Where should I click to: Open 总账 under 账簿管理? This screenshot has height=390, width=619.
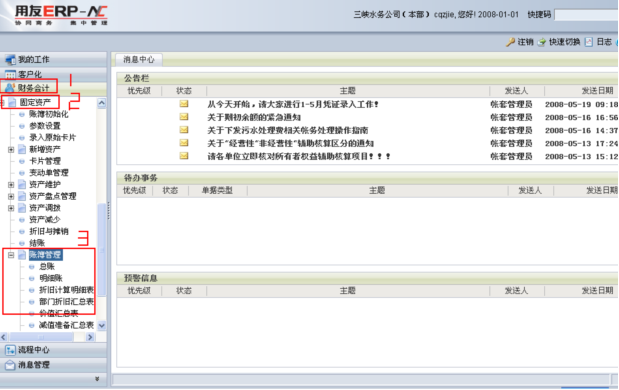click(47, 267)
